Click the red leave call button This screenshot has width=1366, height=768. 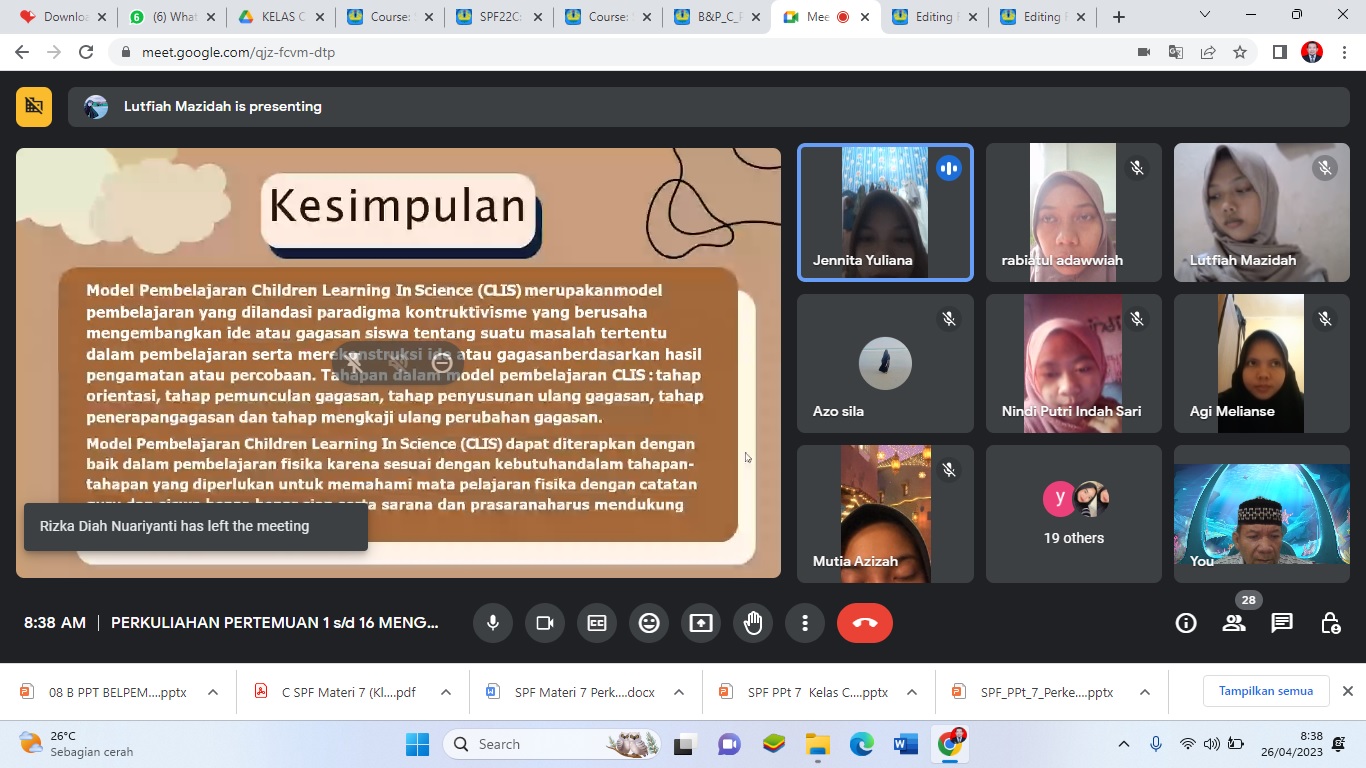point(865,623)
